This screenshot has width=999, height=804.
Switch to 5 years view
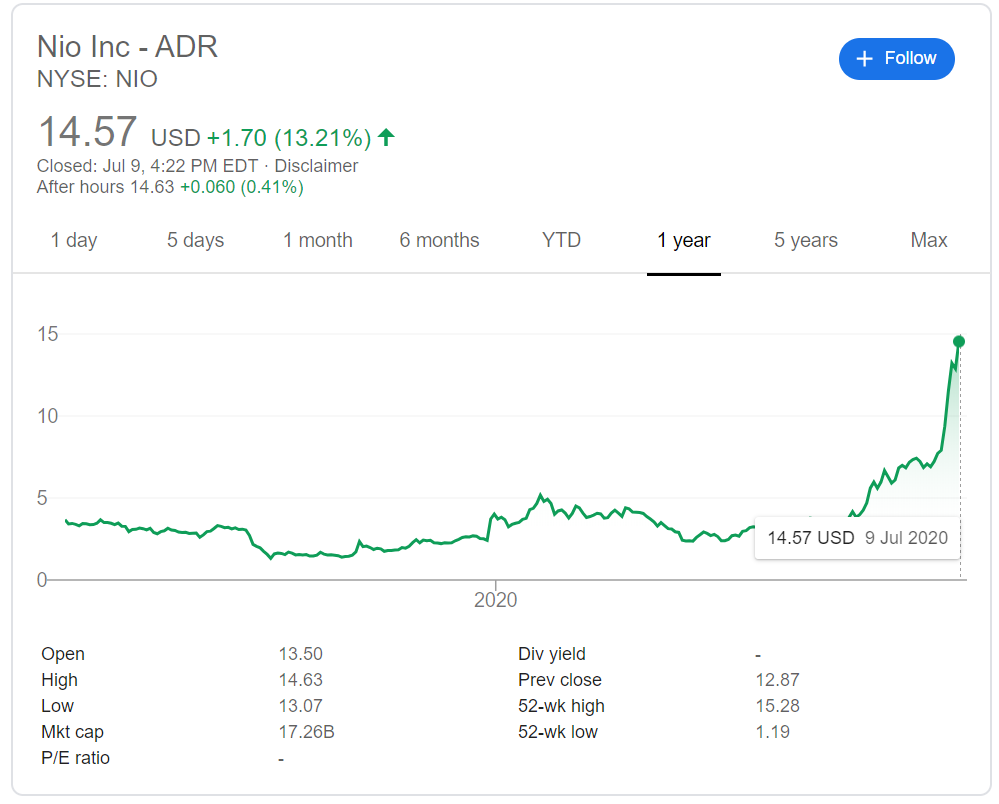pos(805,240)
